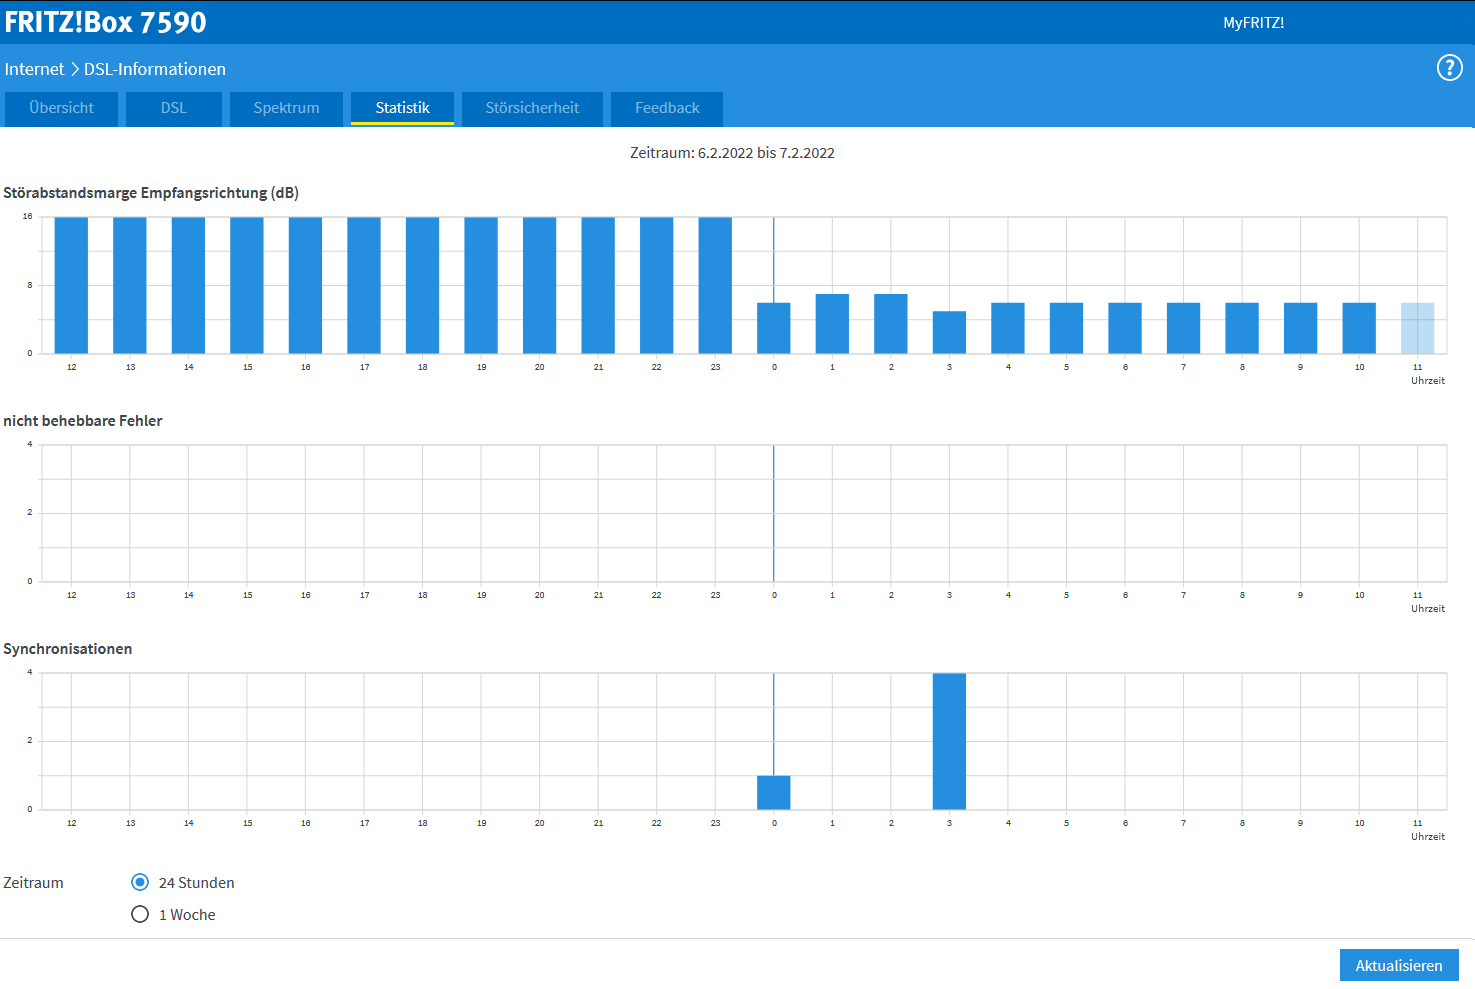Screen dimensions: 1475x989
Task: Click the light hour 11 bar in Störabstandsmarge
Action: point(1417,328)
